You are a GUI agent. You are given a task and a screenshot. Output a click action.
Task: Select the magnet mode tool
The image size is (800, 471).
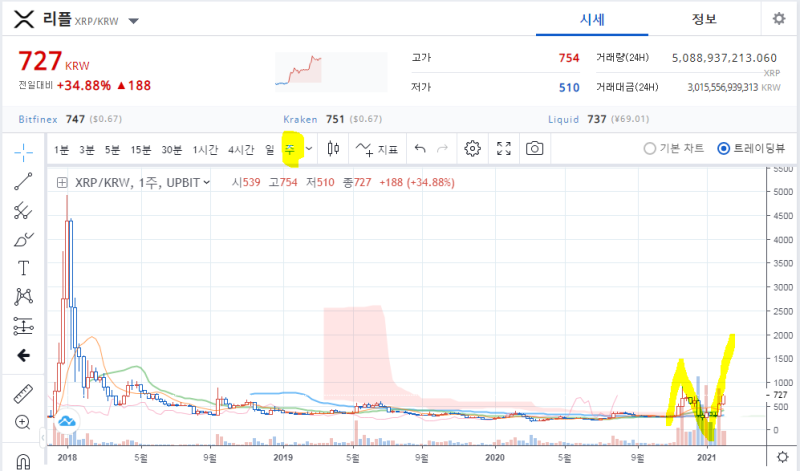[23, 461]
